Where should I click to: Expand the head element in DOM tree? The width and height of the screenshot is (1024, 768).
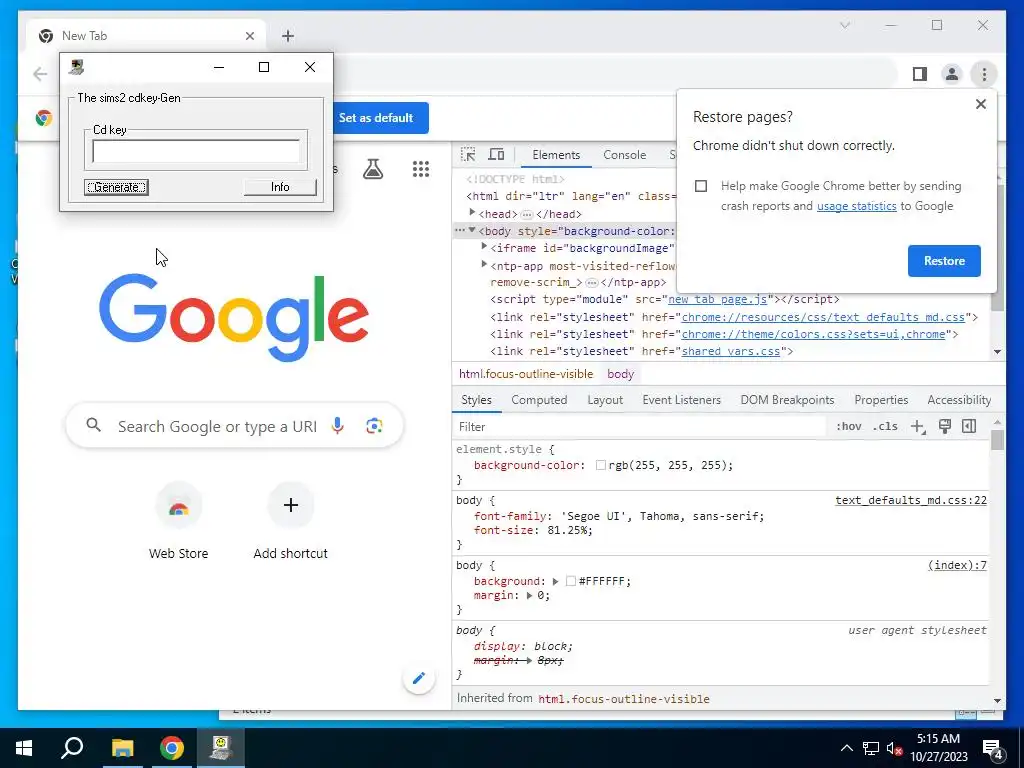tap(472, 214)
